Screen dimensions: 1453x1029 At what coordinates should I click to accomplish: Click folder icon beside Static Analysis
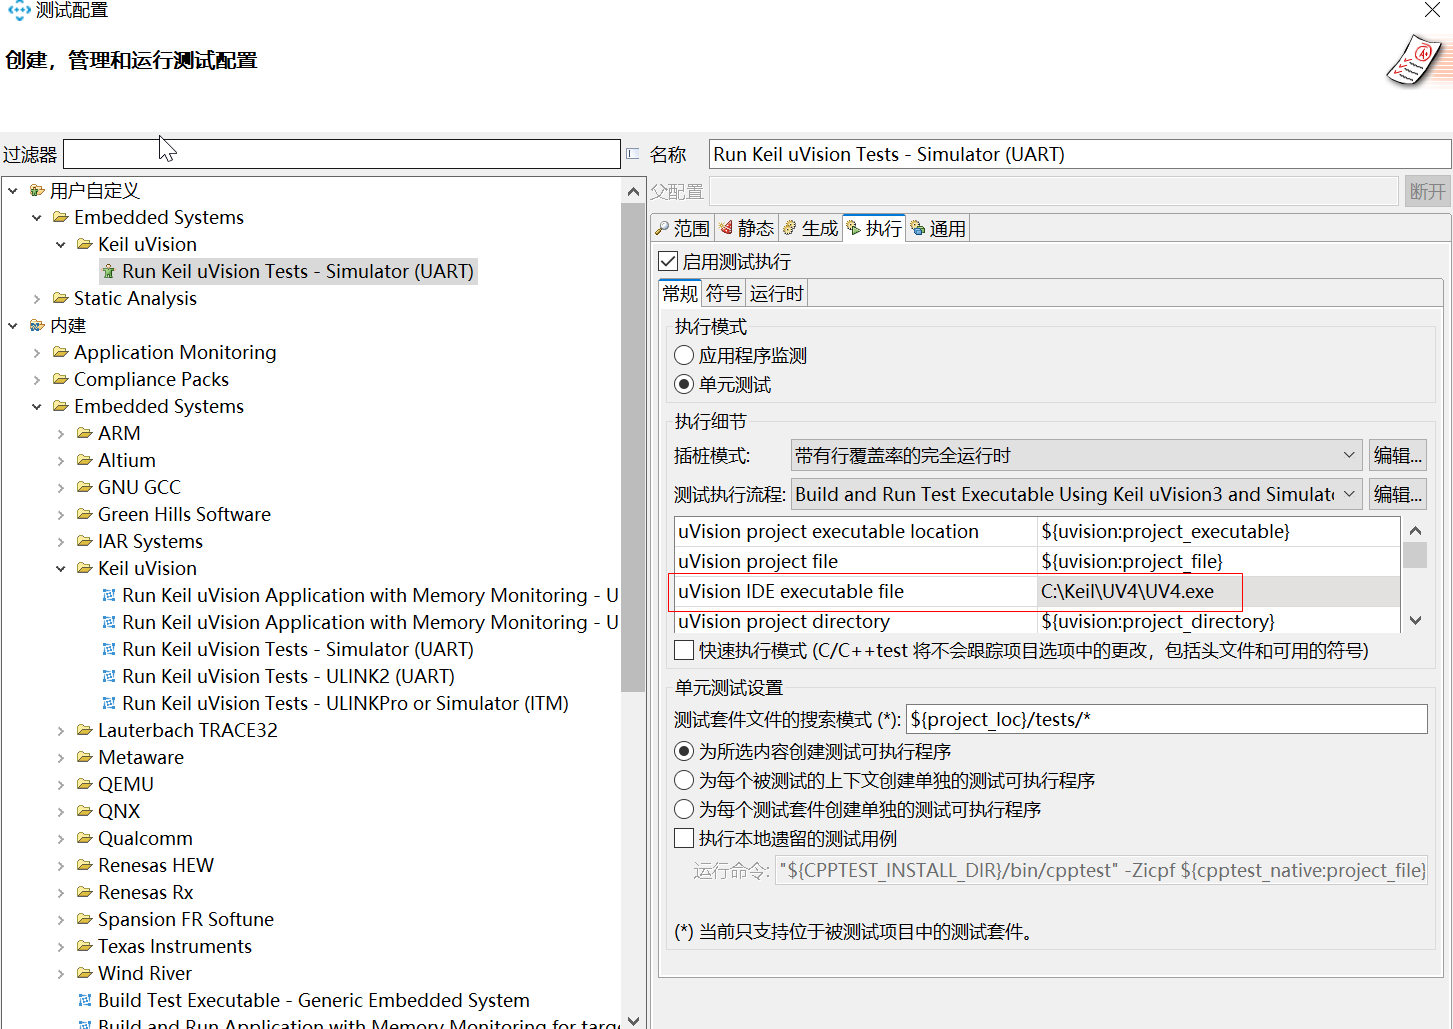(x=61, y=298)
